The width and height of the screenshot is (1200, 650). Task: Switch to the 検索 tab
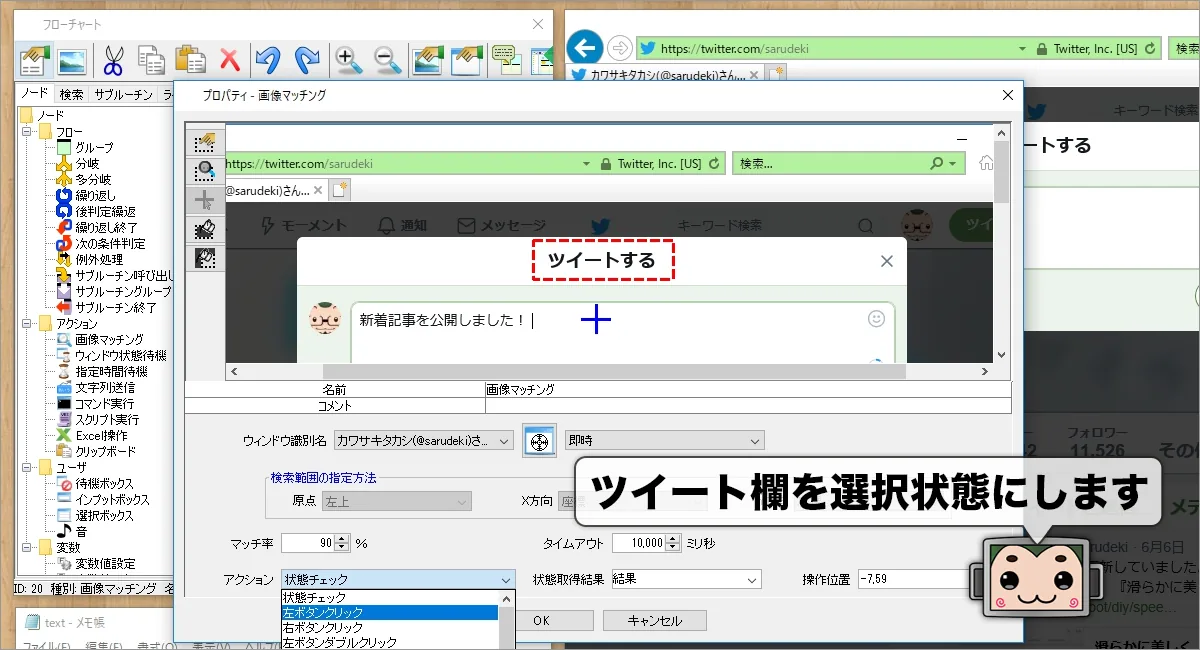pyautogui.click(x=71, y=95)
